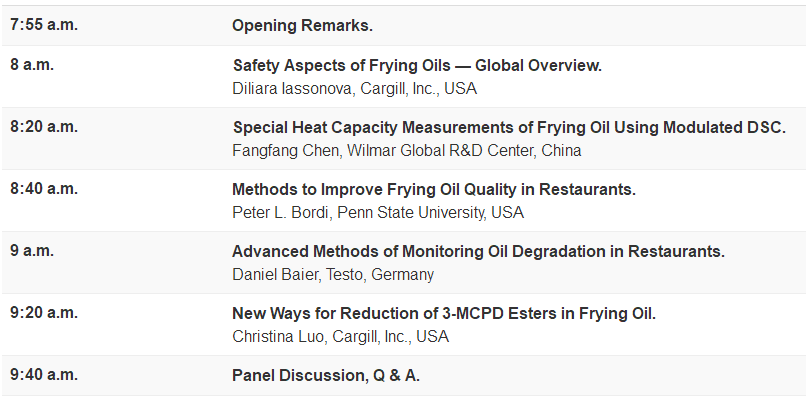The width and height of the screenshot is (806, 403).
Task: Click the 7:55 a.m. time slot
Action: (44, 25)
